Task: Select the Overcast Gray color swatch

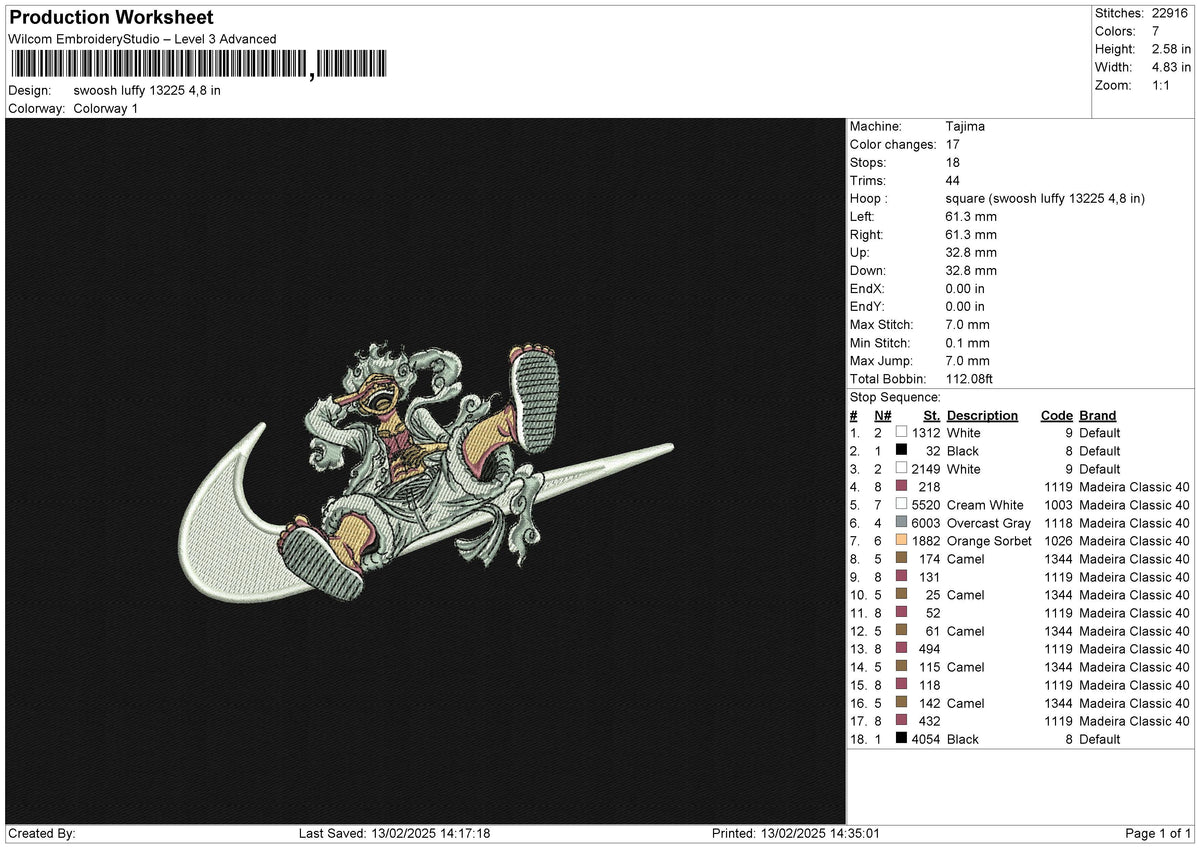Action: [x=902, y=523]
